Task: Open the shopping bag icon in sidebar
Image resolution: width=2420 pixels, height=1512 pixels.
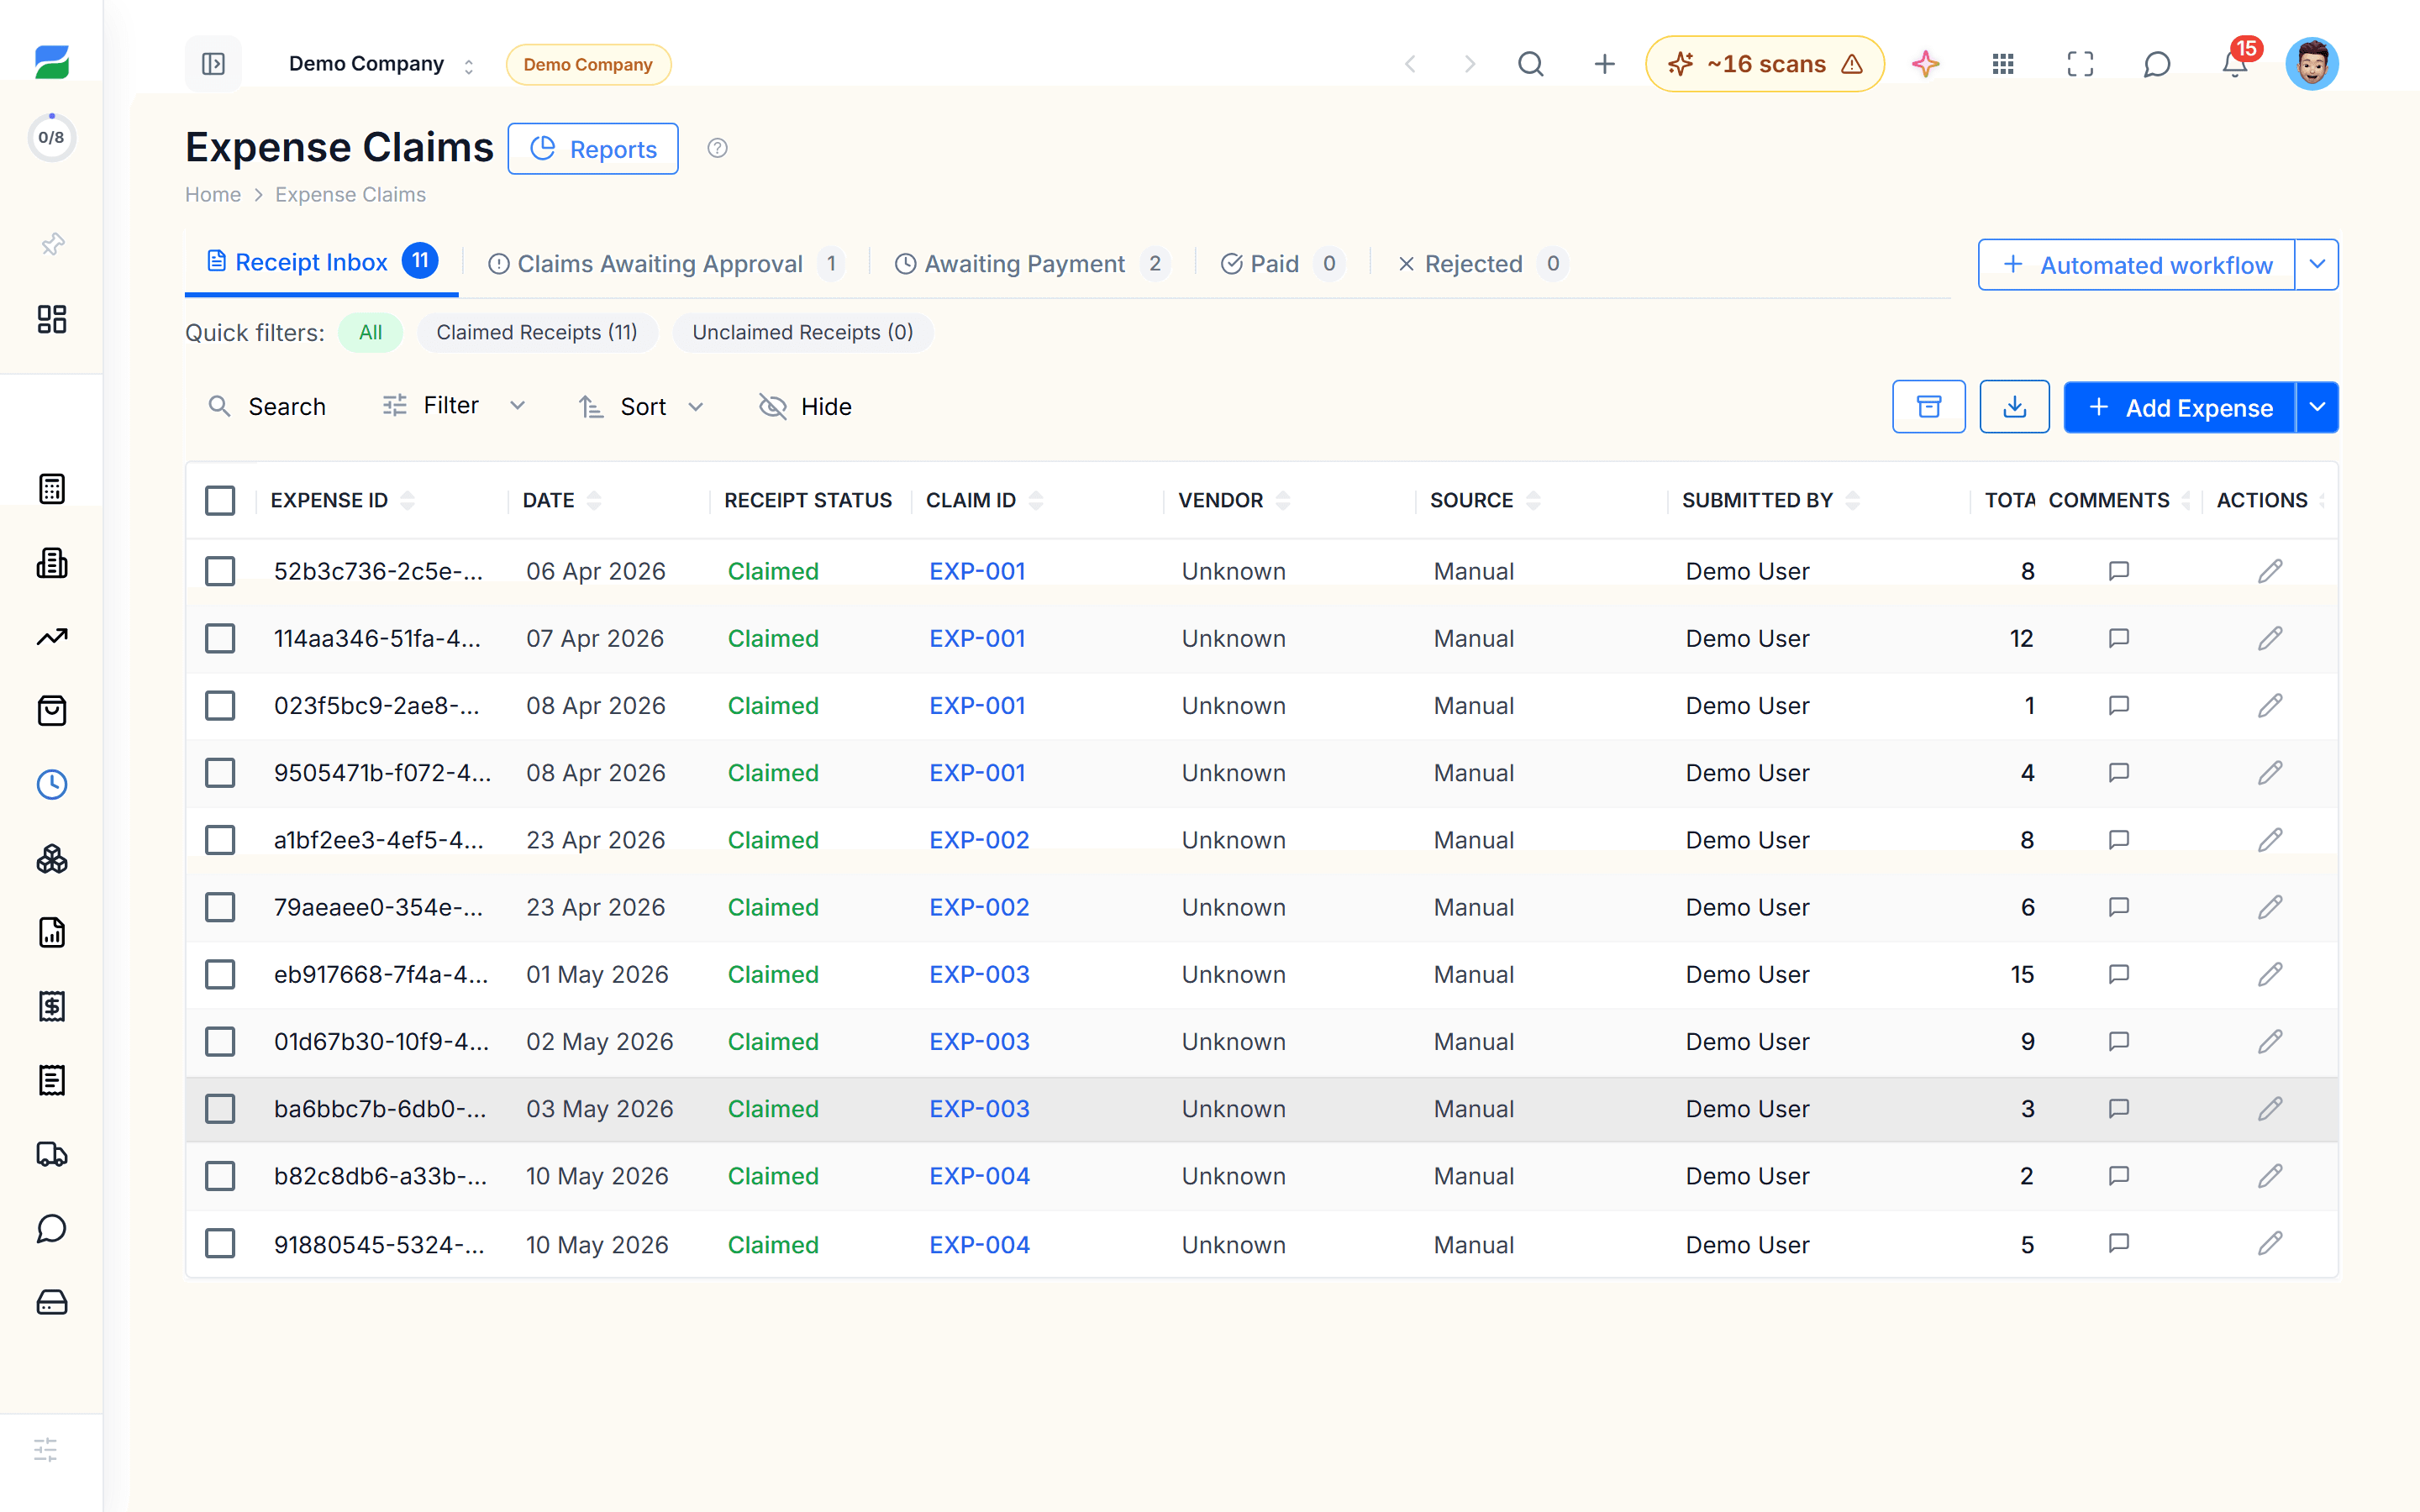Action: tap(52, 711)
